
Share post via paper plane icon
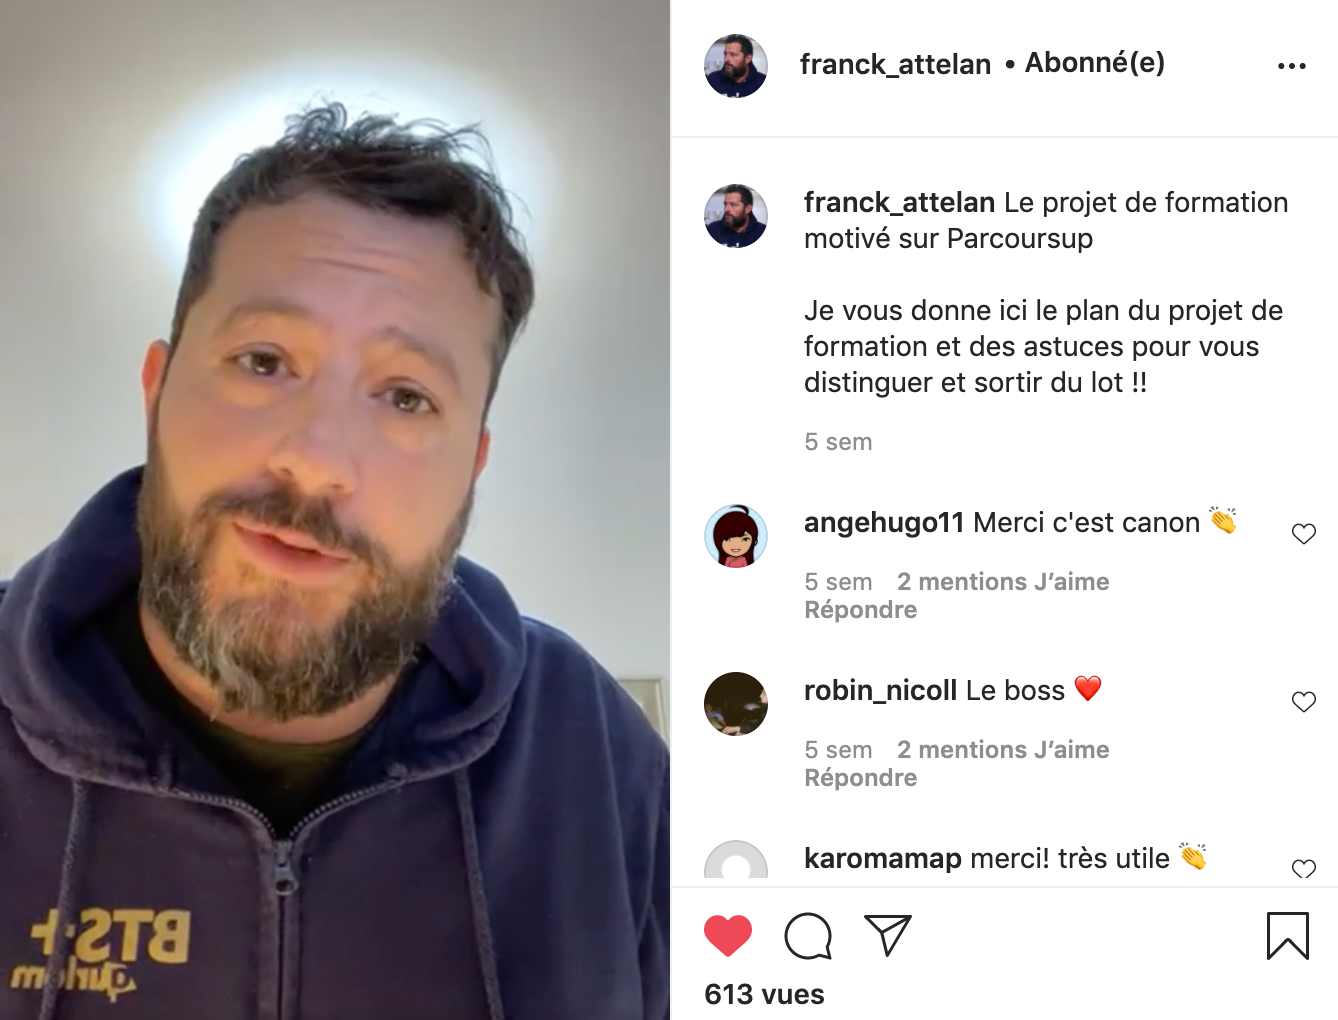(x=888, y=935)
